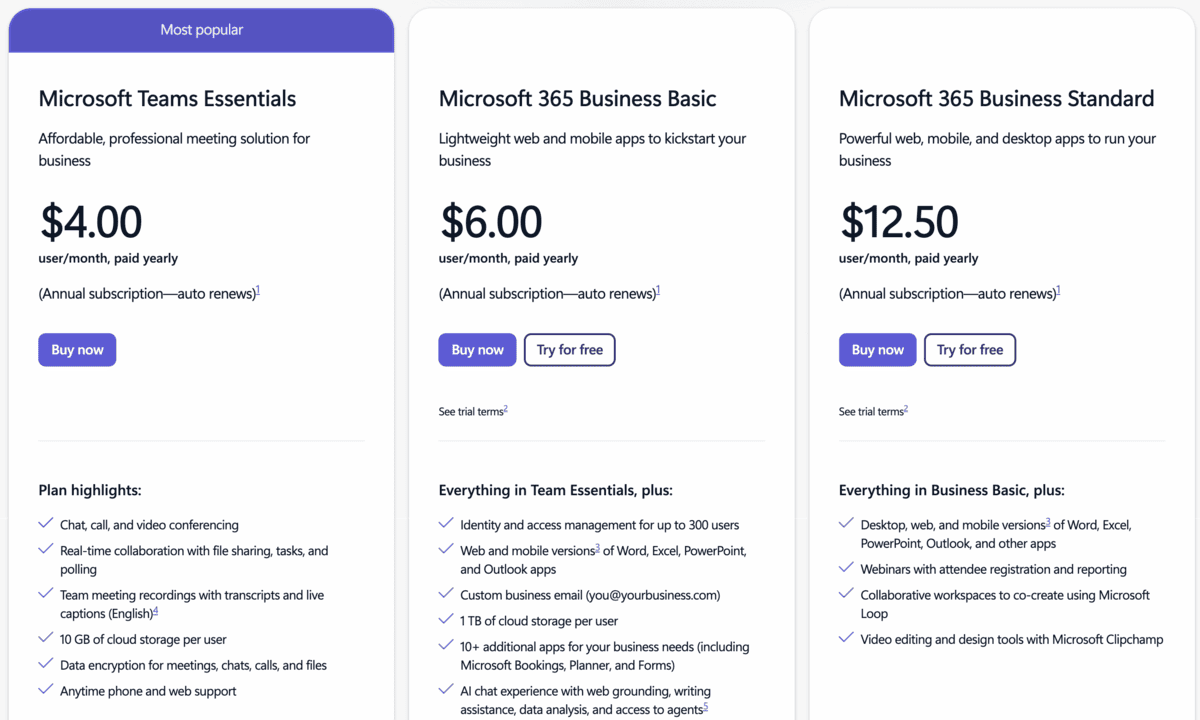Click the checkmark next to "Video editing and design tools with Microsoft Clipchamp"

pyautogui.click(x=845, y=639)
